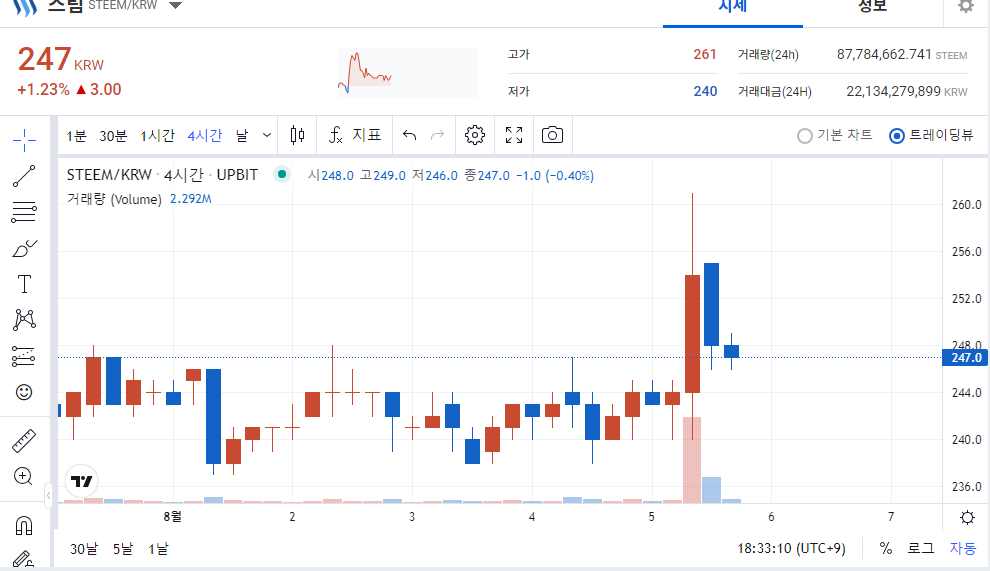The image size is (990, 571).
Task: Switch to the 시세 tab
Action: click(x=732, y=8)
